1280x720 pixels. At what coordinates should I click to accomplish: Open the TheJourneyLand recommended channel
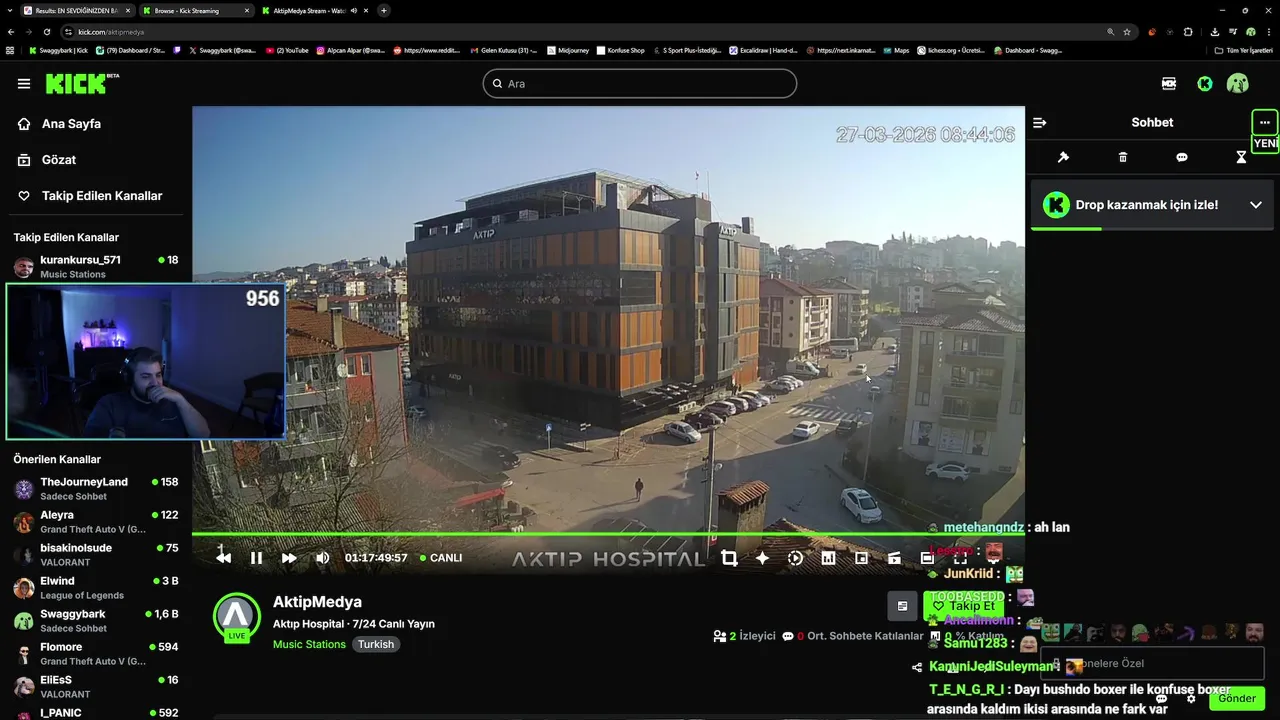96,488
